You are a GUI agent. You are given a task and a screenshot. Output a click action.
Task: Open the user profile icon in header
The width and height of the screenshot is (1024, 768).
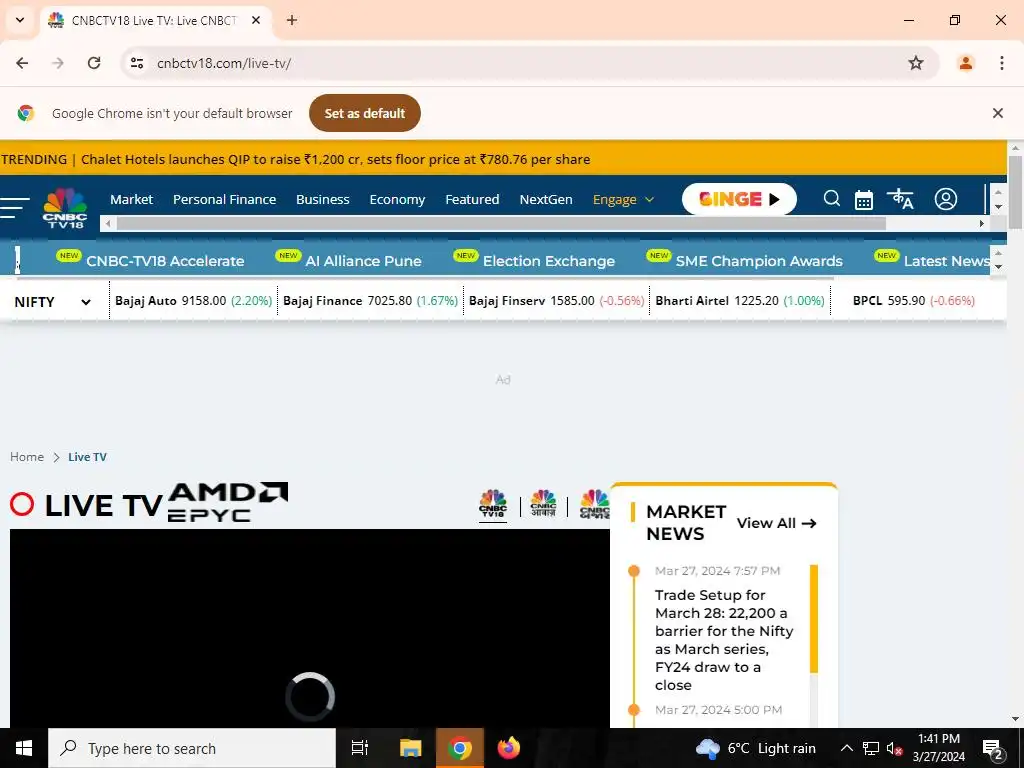point(945,199)
